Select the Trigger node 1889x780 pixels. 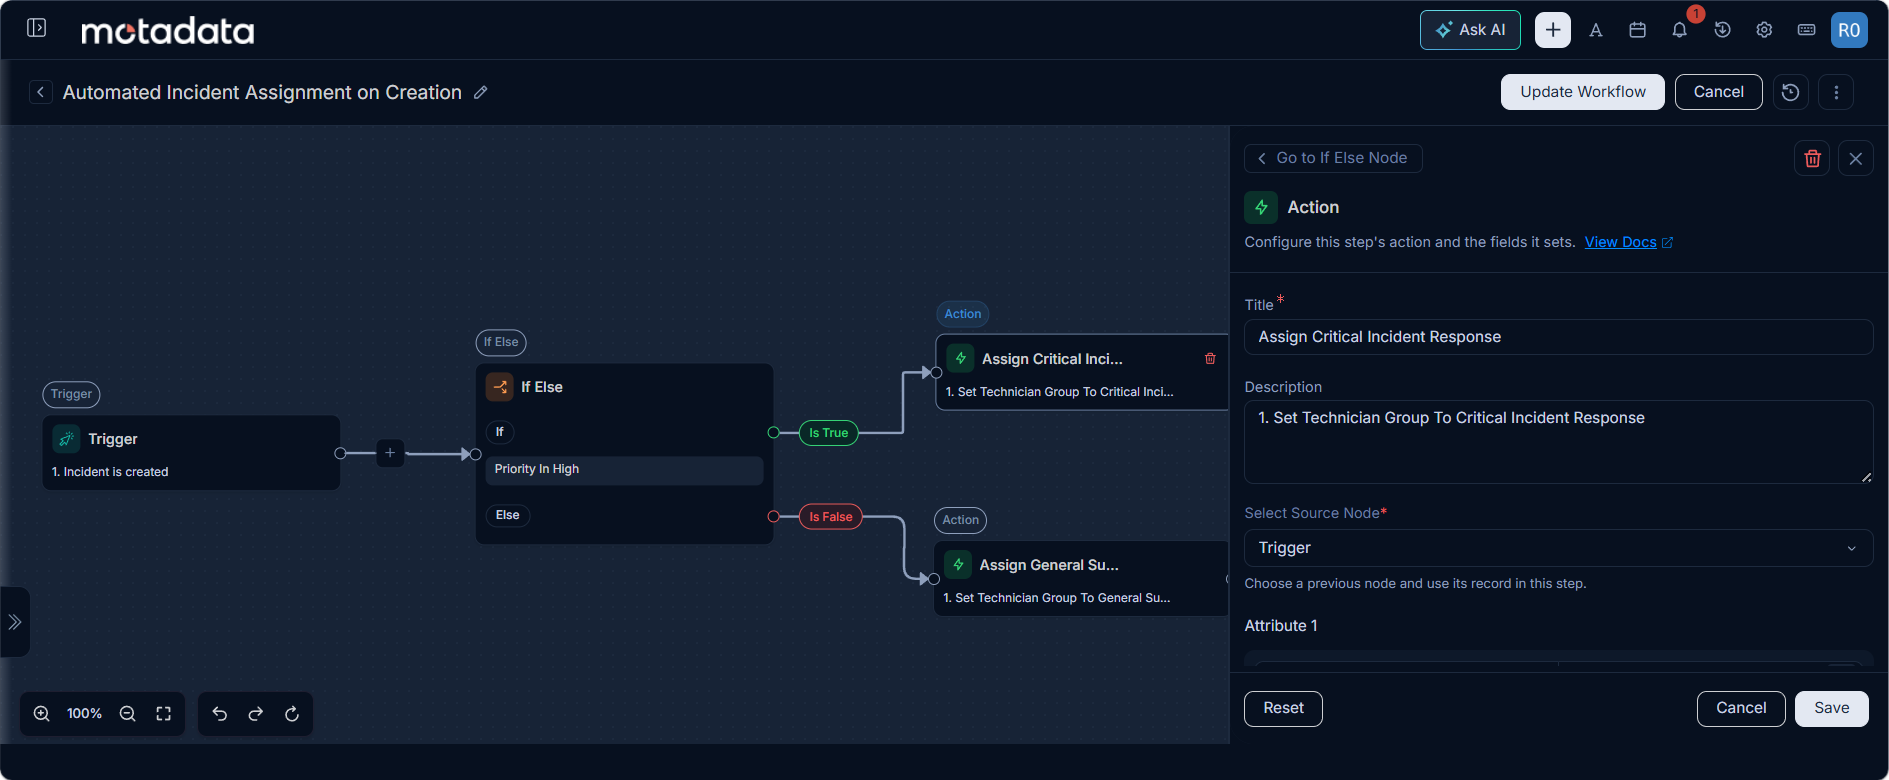tap(191, 453)
